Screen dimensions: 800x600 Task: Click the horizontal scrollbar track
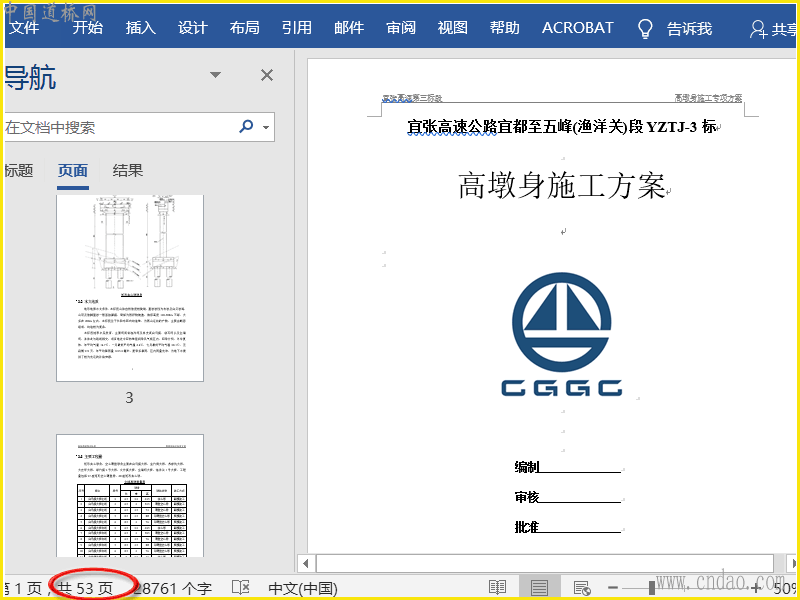(545, 564)
